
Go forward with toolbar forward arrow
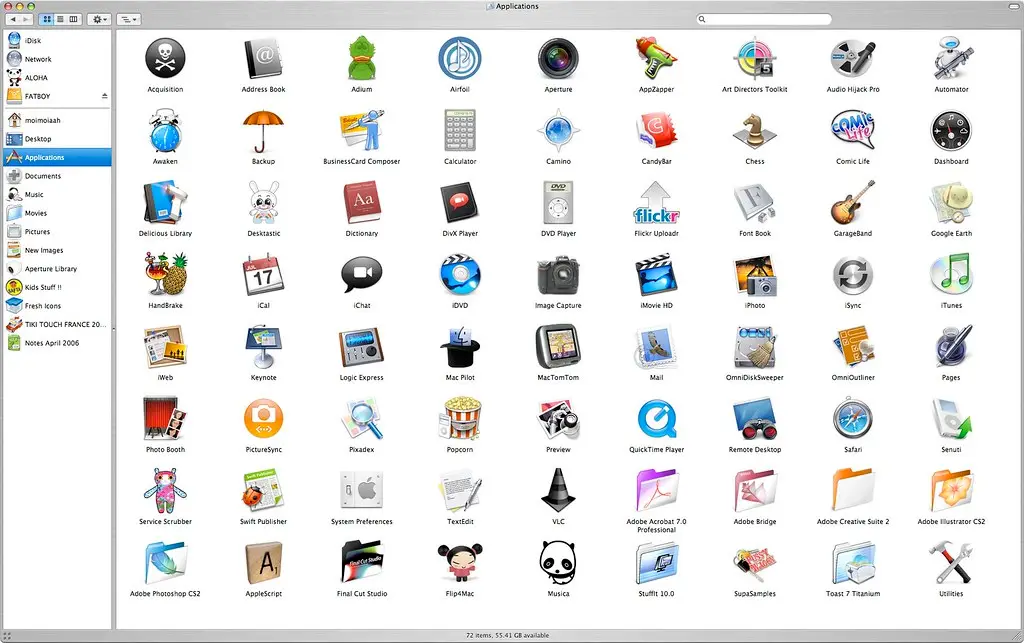click(x=25, y=20)
